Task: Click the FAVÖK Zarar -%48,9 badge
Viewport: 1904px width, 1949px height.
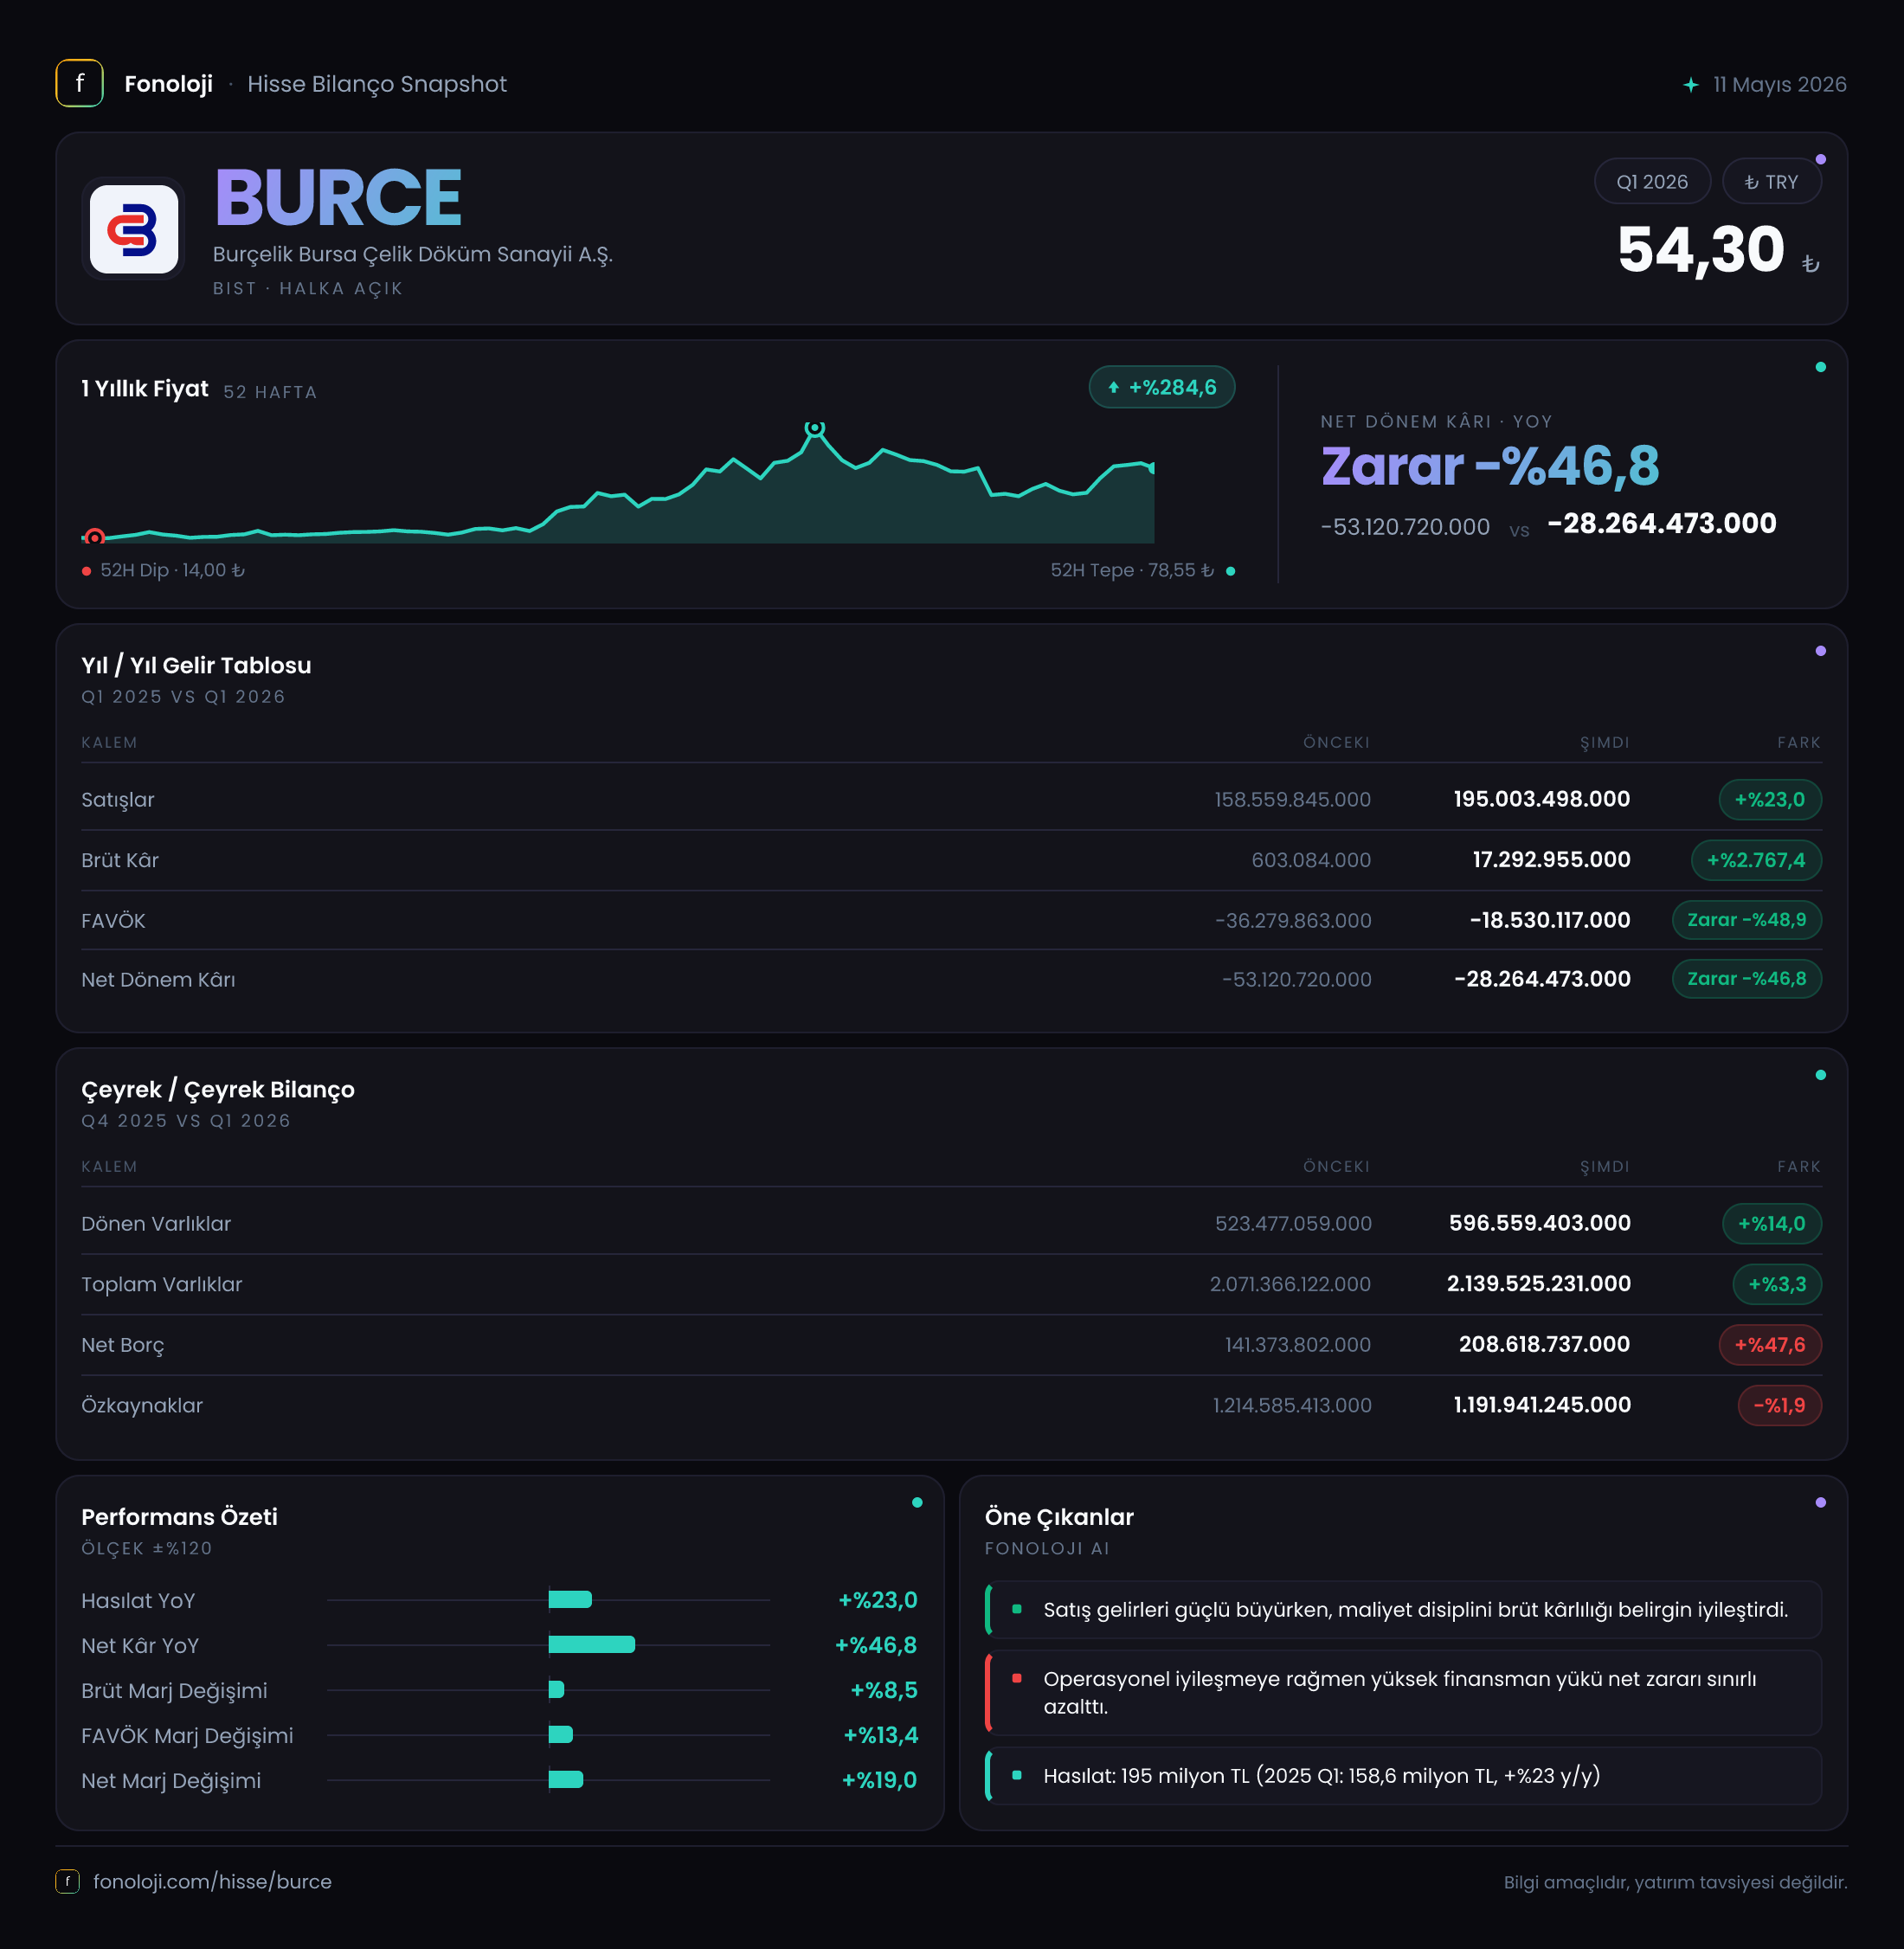Action: click(1746, 920)
